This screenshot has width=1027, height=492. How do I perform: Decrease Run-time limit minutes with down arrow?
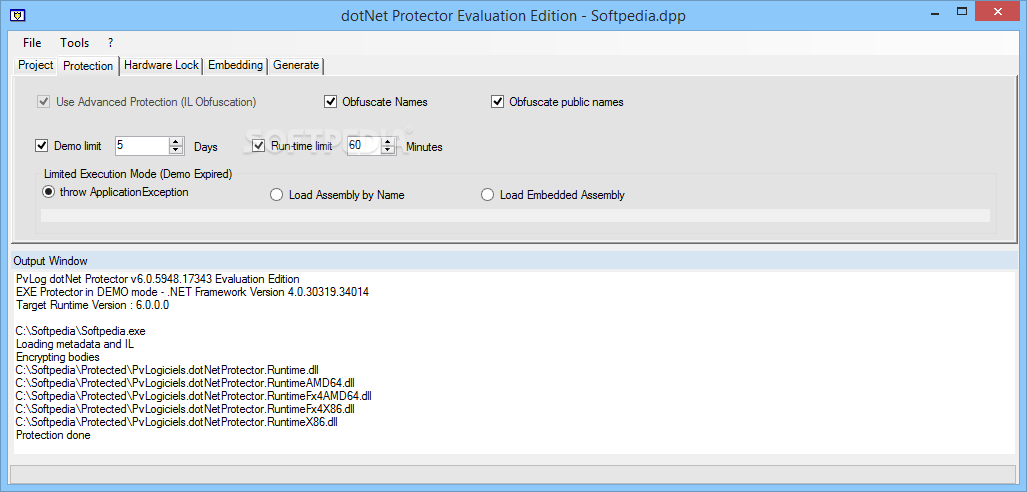(388, 150)
